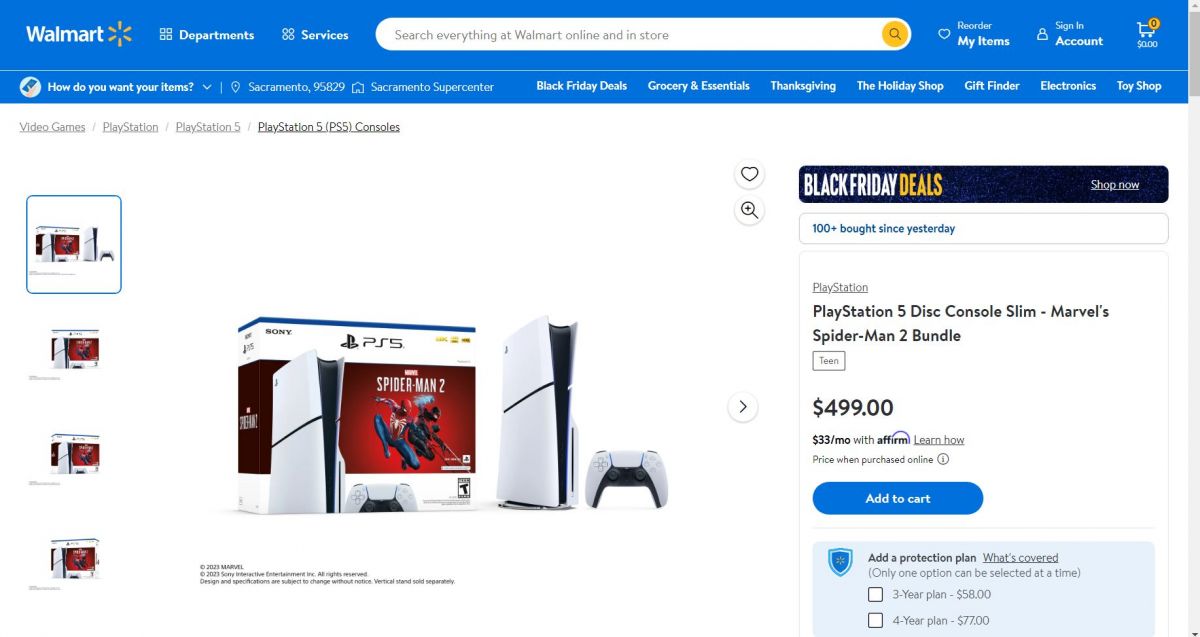1200x637 pixels.
Task: Add item to favorites heart icon
Action: [749, 174]
